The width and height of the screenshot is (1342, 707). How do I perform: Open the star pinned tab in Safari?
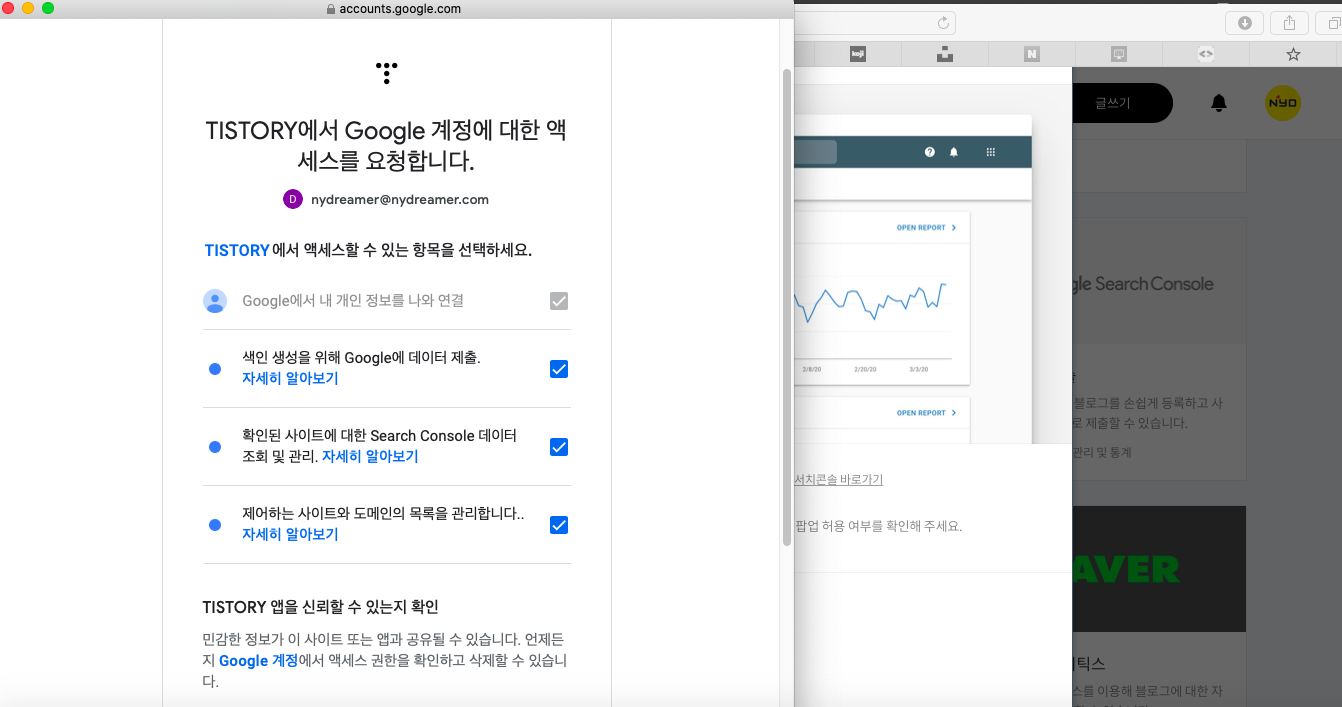(x=1293, y=54)
